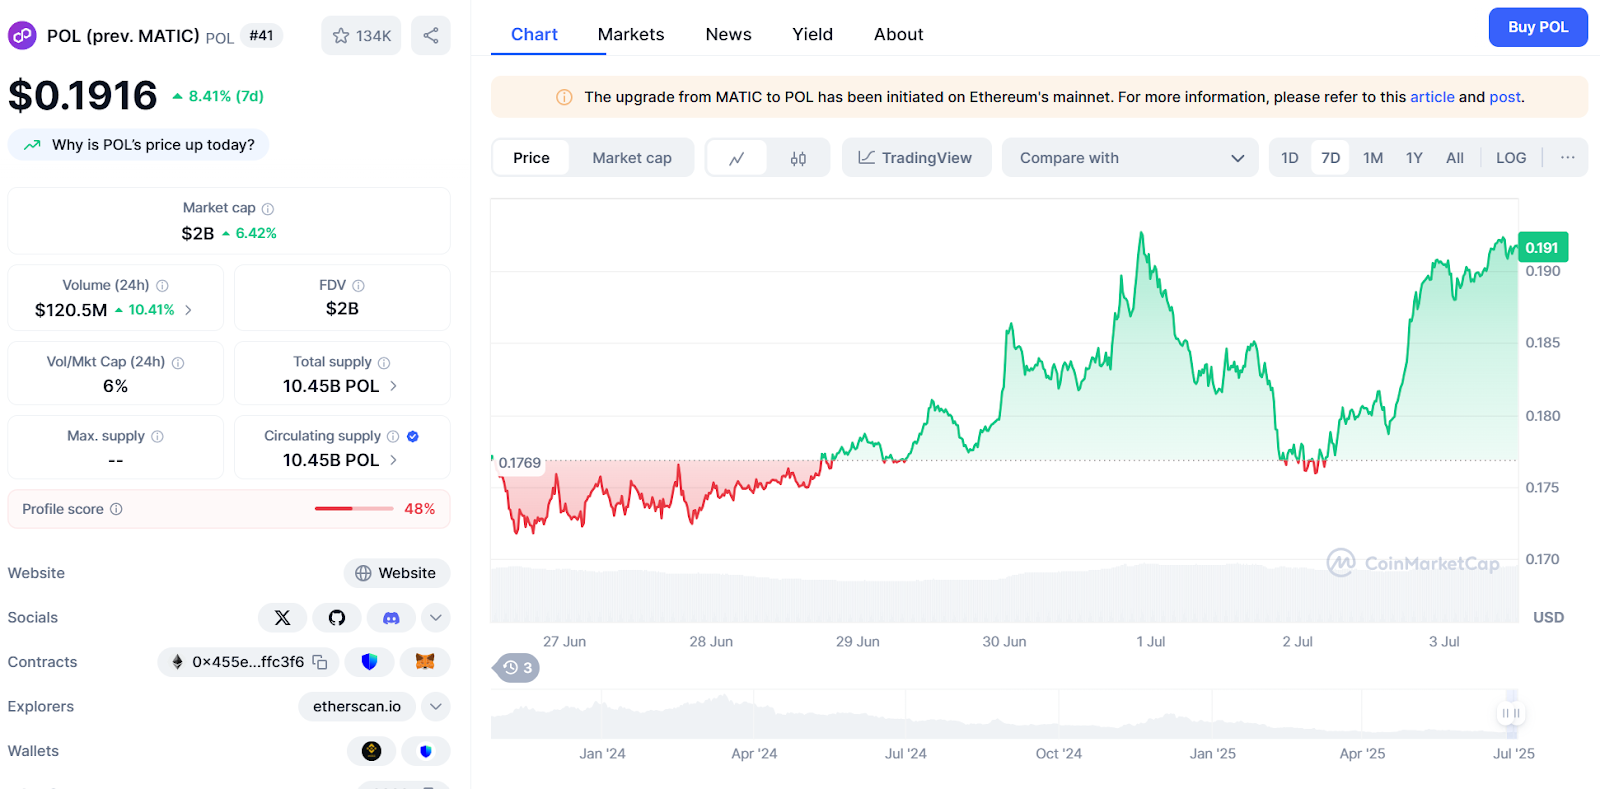Open the News tab
The width and height of the screenshot is (1600, 789).
(728, 34)
